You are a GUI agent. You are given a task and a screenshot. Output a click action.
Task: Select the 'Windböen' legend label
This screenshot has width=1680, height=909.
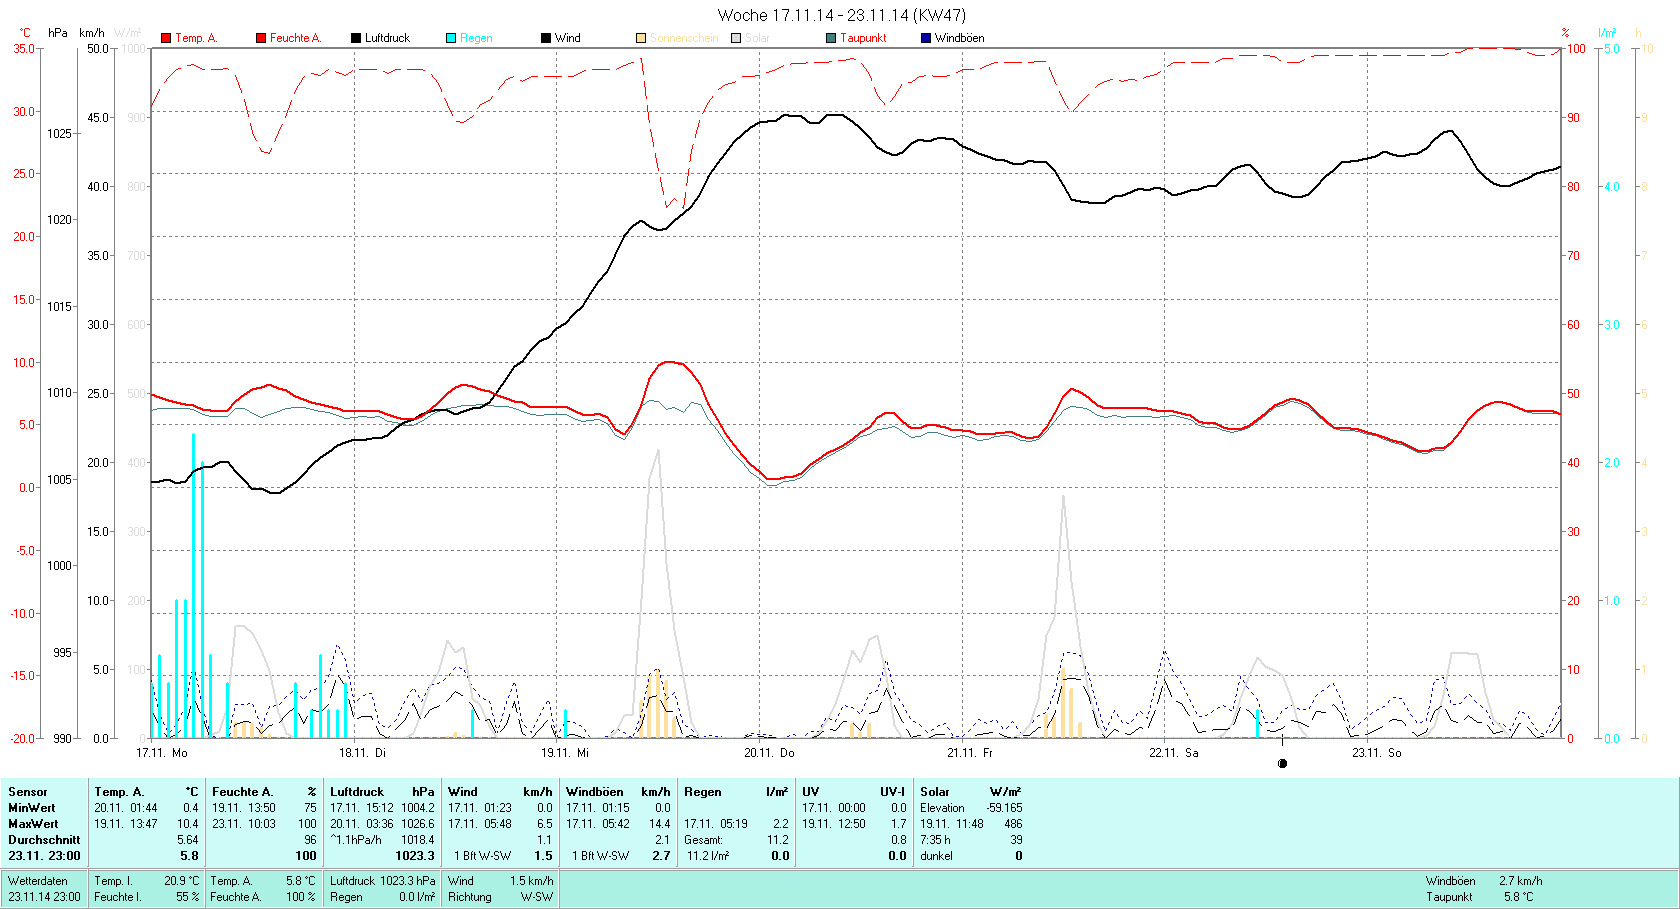coord(959,38)
